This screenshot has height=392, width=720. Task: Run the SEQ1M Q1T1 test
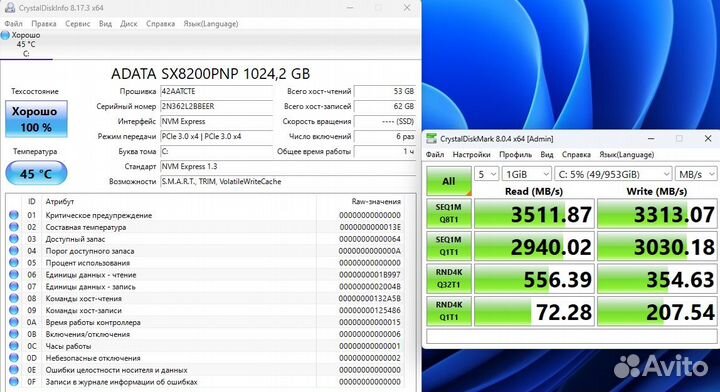(x=449, y=246)
